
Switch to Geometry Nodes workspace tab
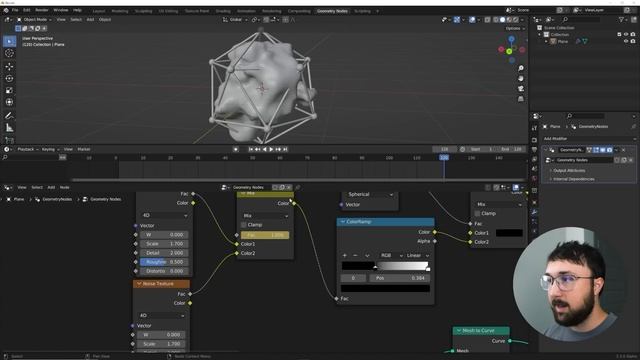[x=332, y=11]
